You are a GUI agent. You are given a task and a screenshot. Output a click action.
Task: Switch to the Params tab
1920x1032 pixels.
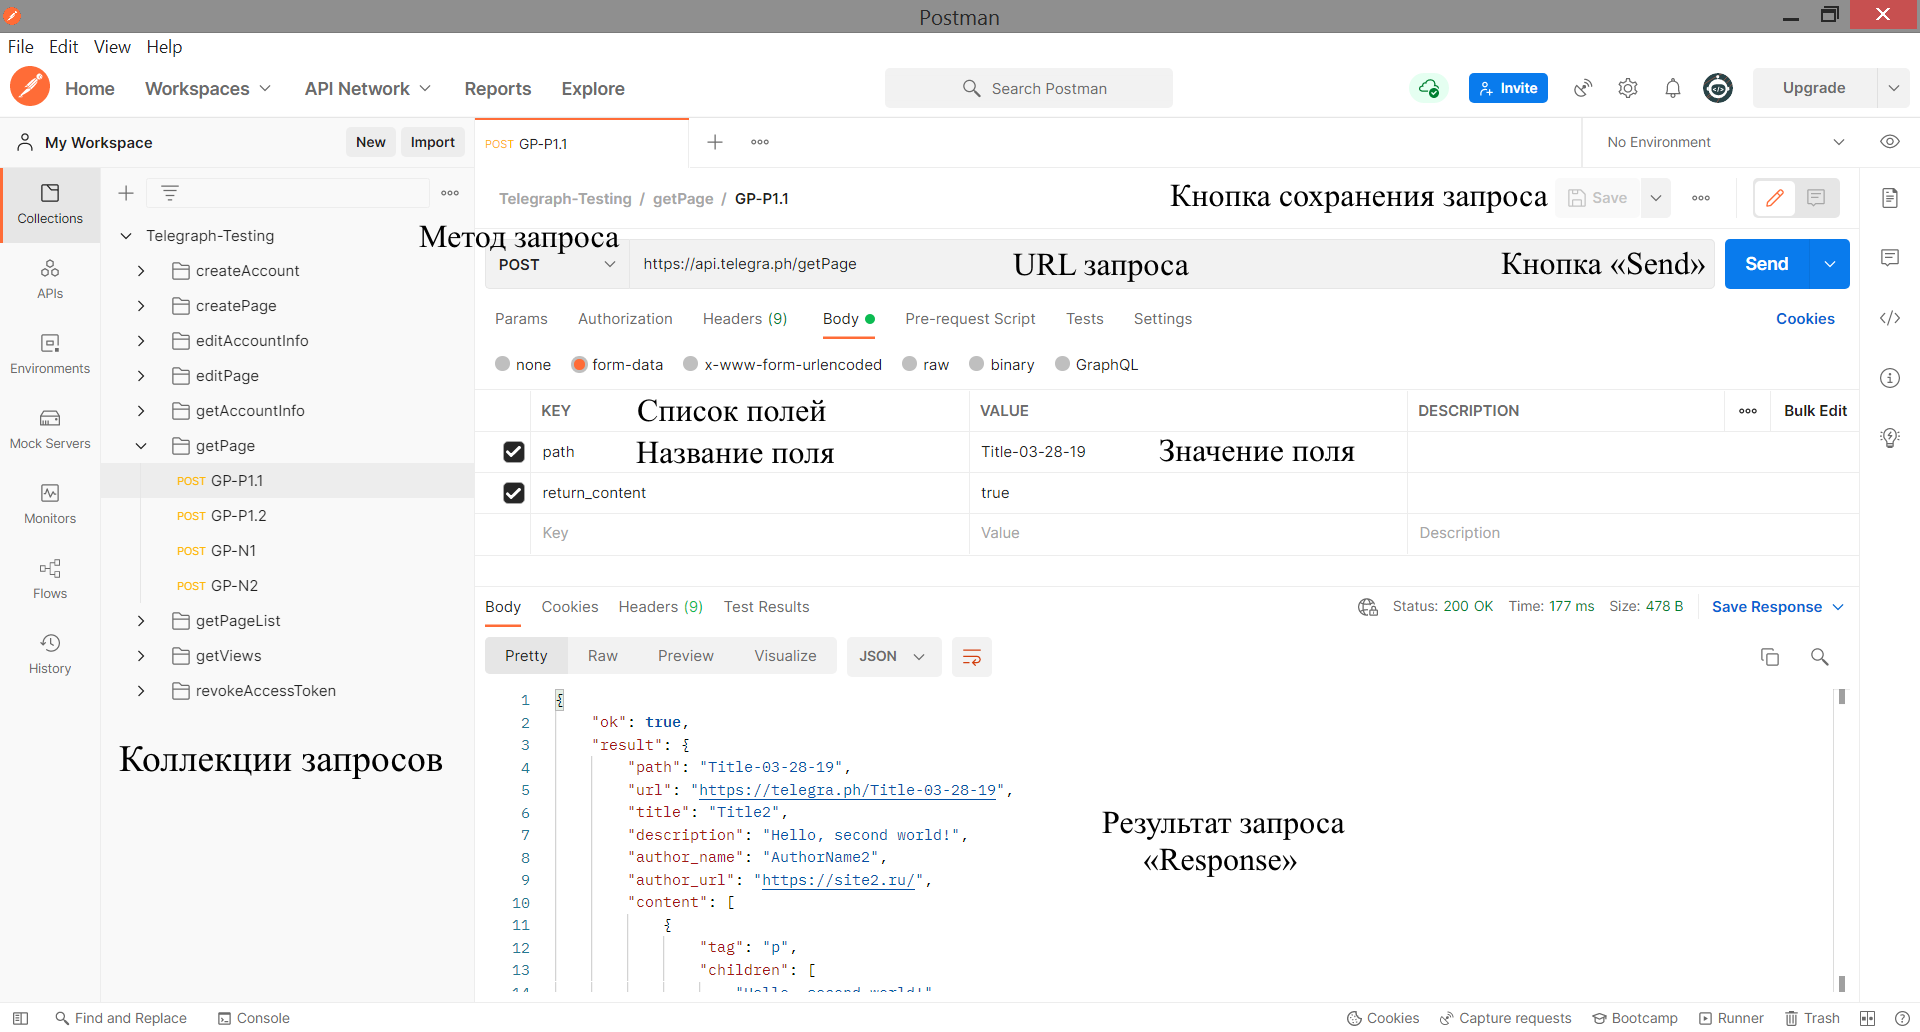[x=521, y=319]
